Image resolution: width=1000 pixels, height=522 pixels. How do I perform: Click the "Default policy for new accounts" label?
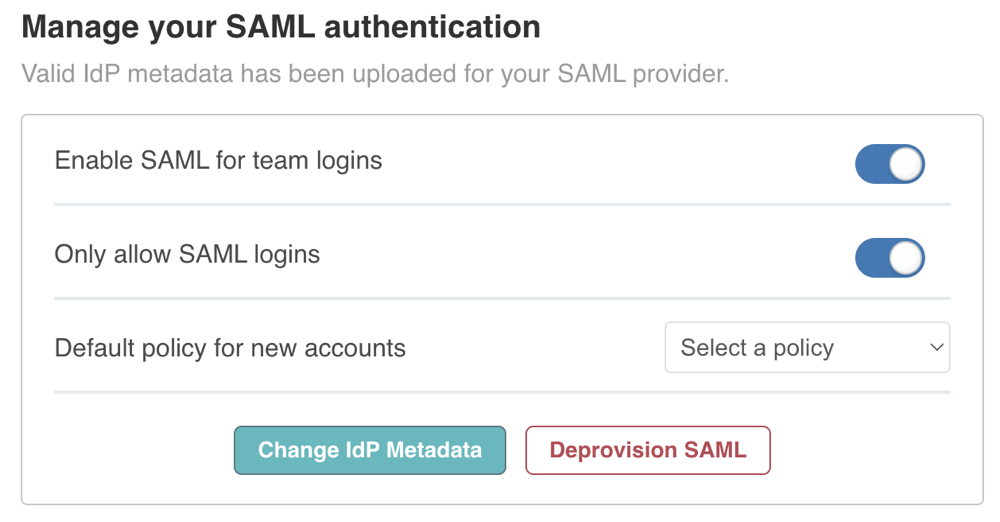[x=230, y=348]
